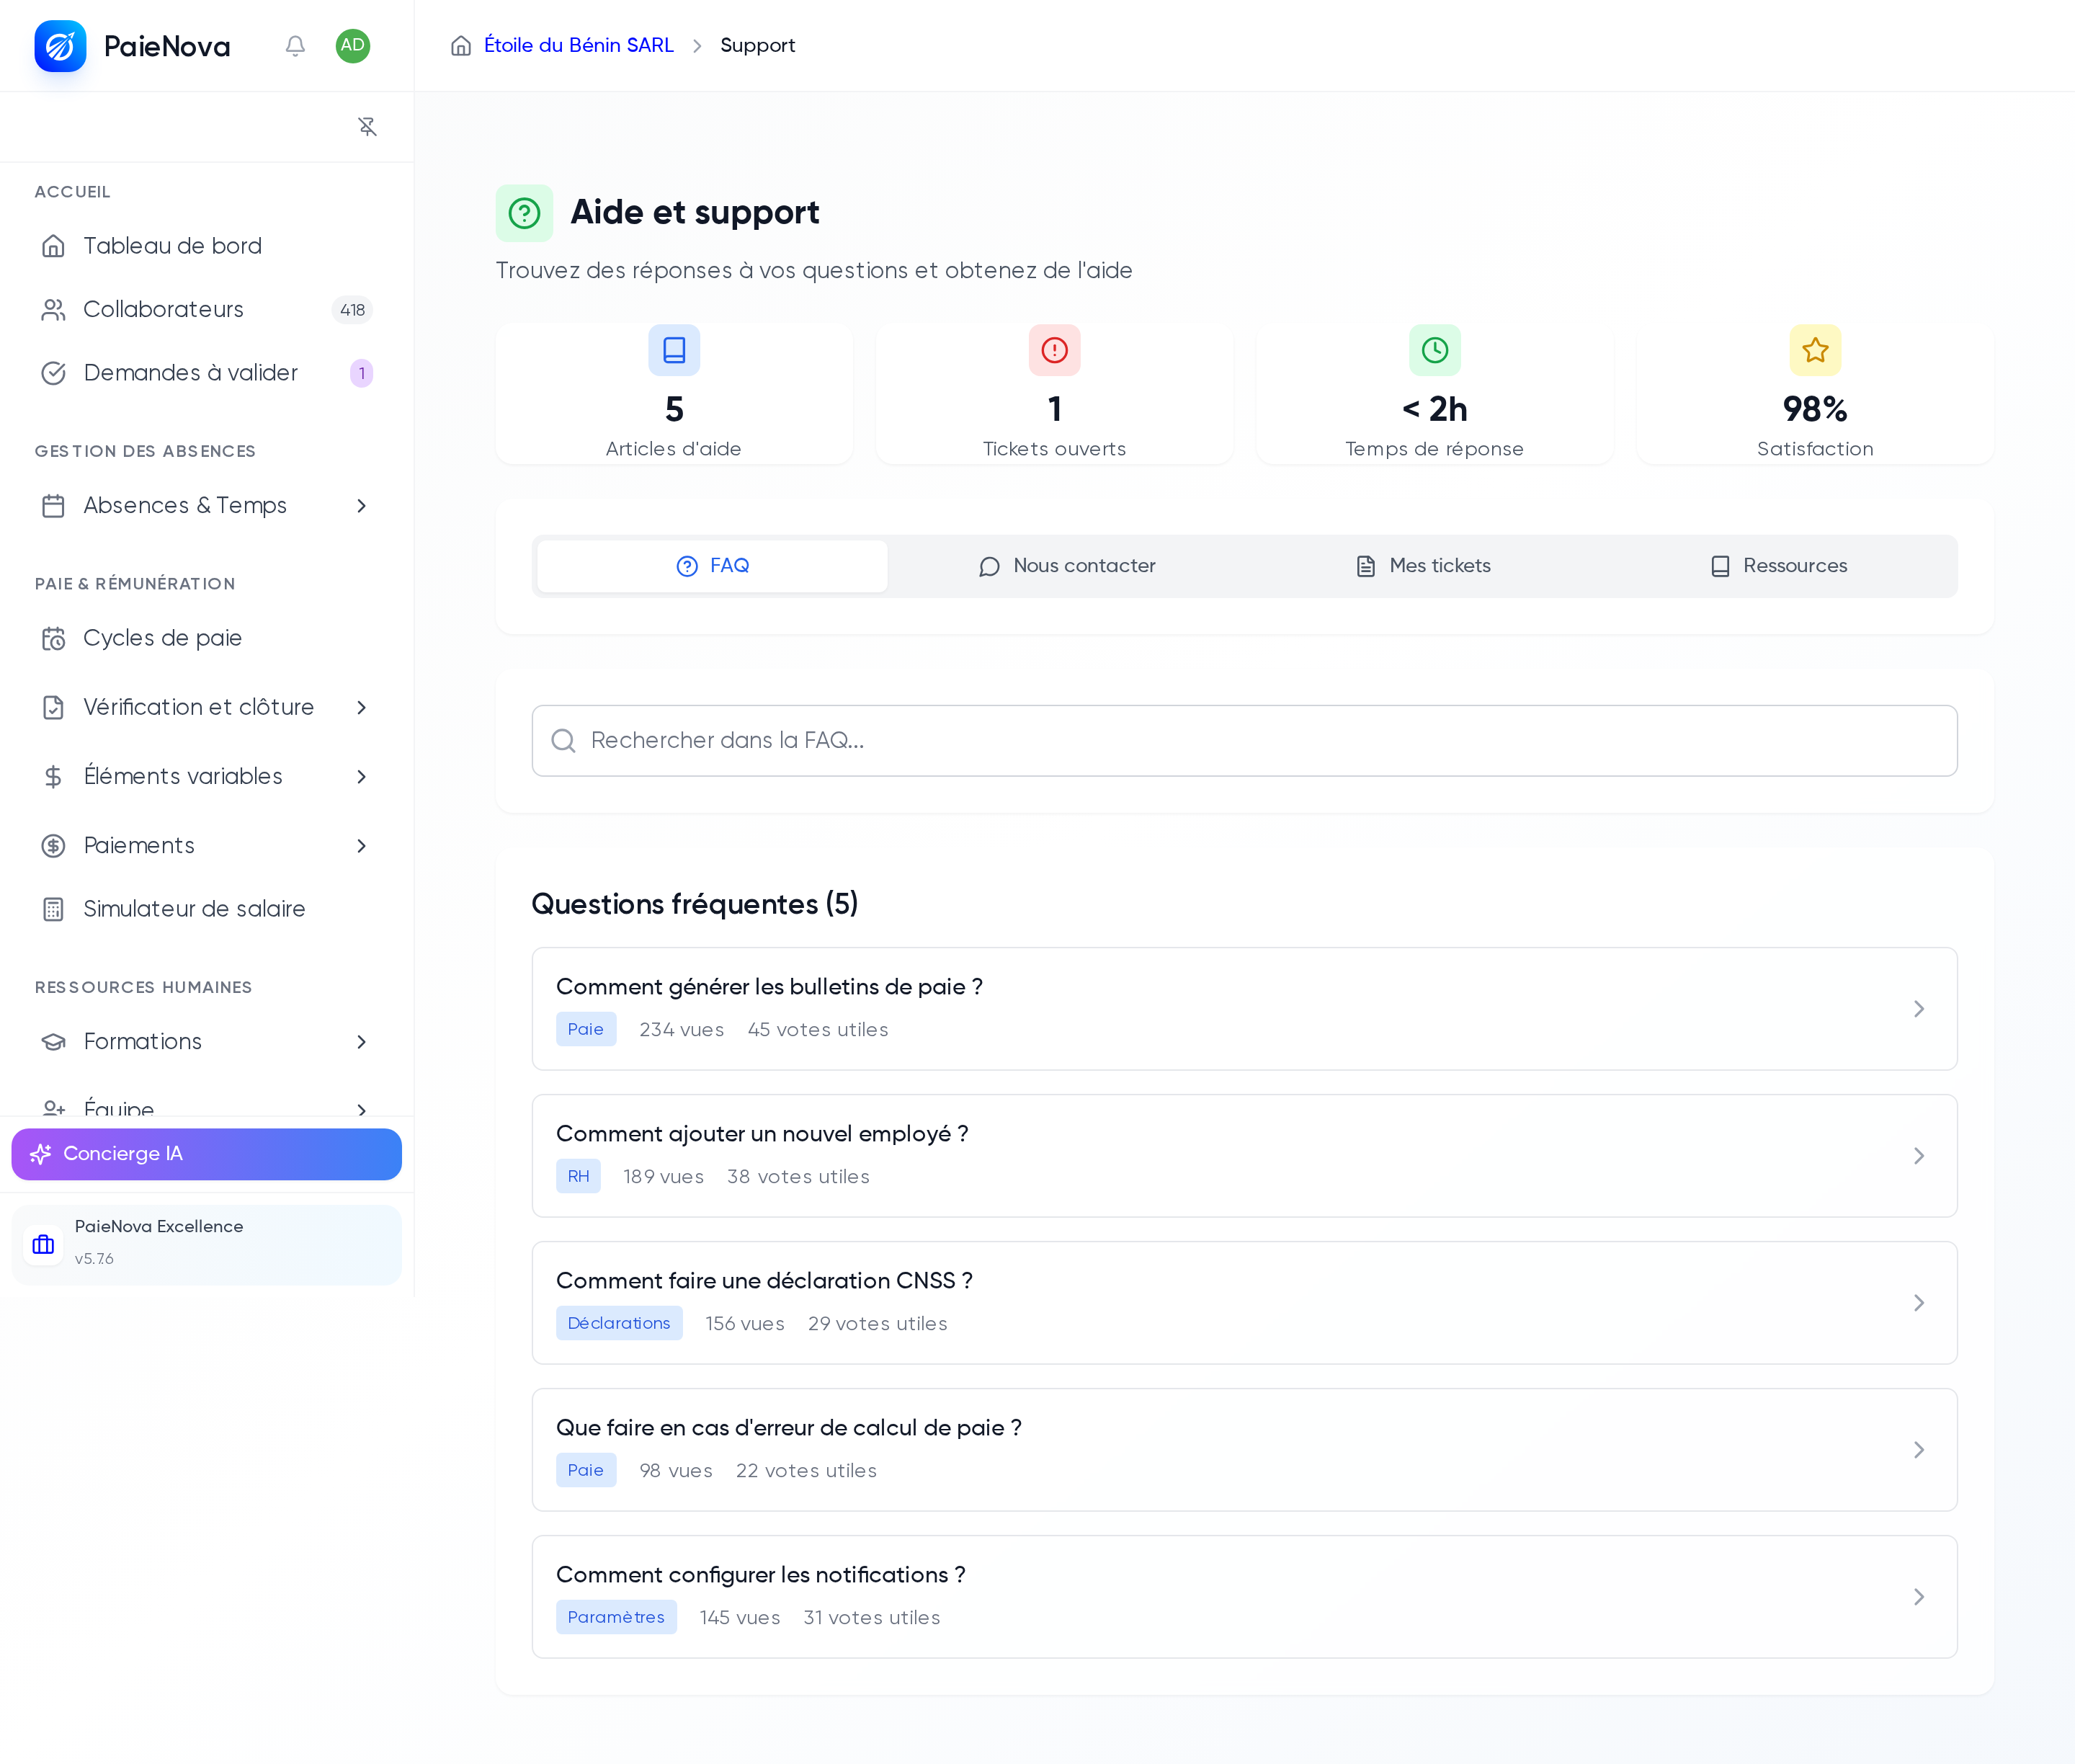
Task: Click the PaieNova logo icon
Action: coord(60,46)
